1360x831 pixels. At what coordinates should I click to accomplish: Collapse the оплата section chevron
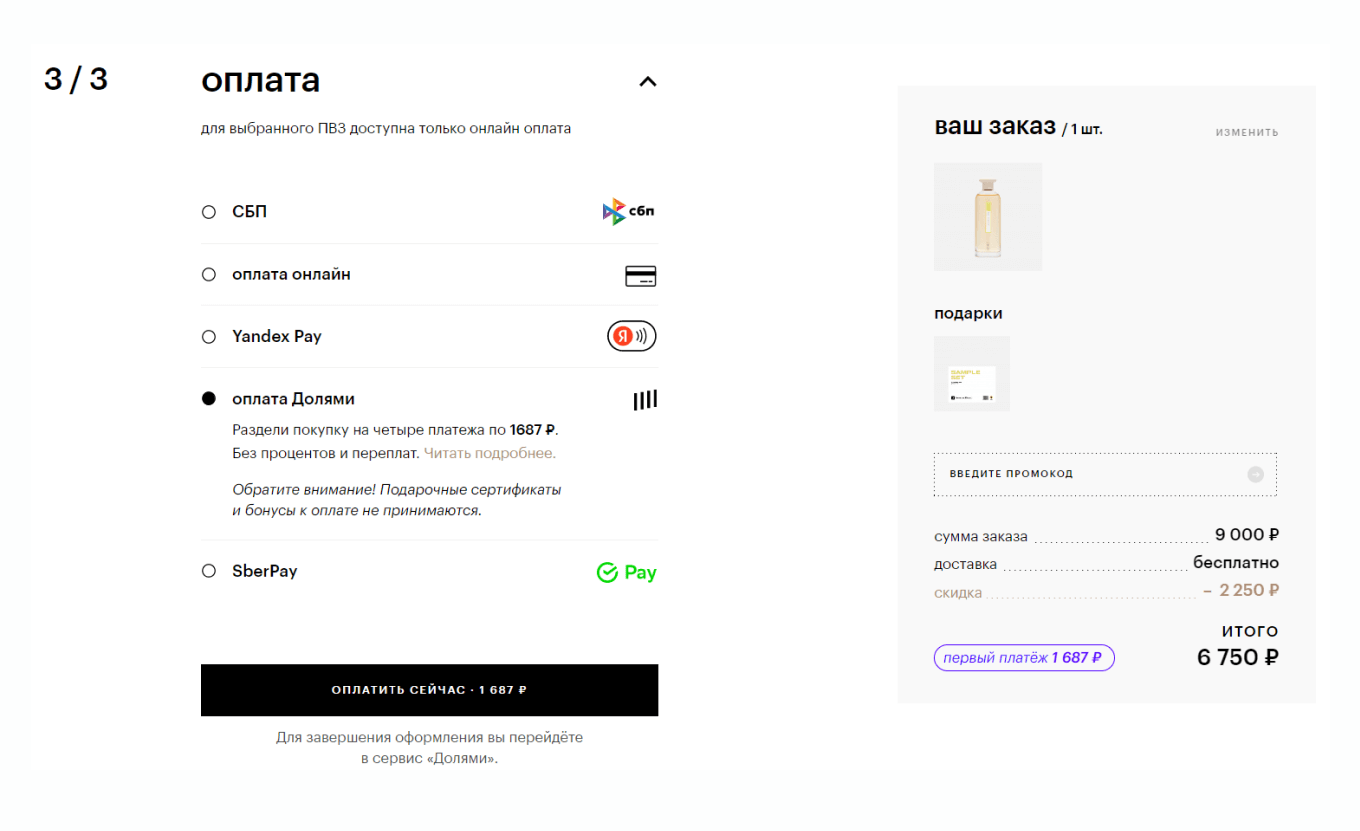648,82
